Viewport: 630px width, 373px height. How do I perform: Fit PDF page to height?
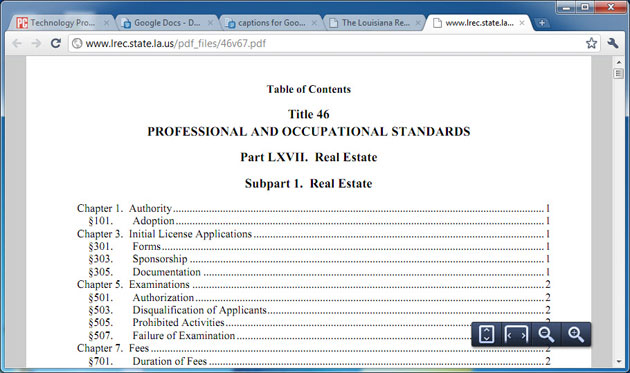pos(487,334)
